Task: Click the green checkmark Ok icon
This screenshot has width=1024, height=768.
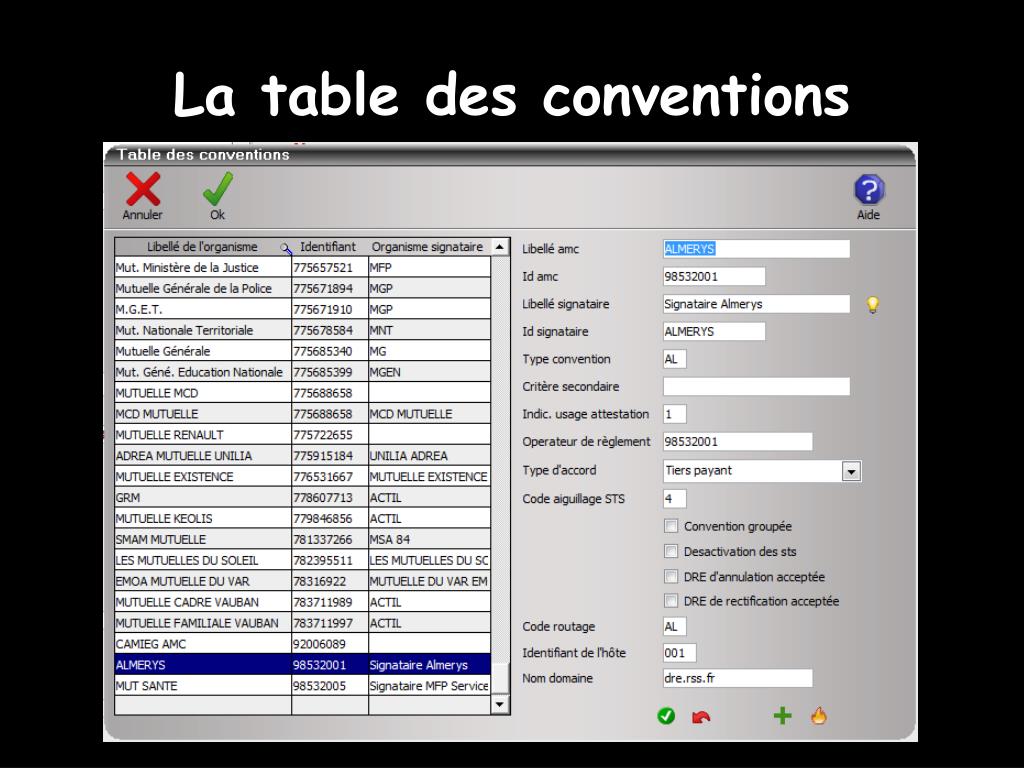Action: [x=217, y=189]
